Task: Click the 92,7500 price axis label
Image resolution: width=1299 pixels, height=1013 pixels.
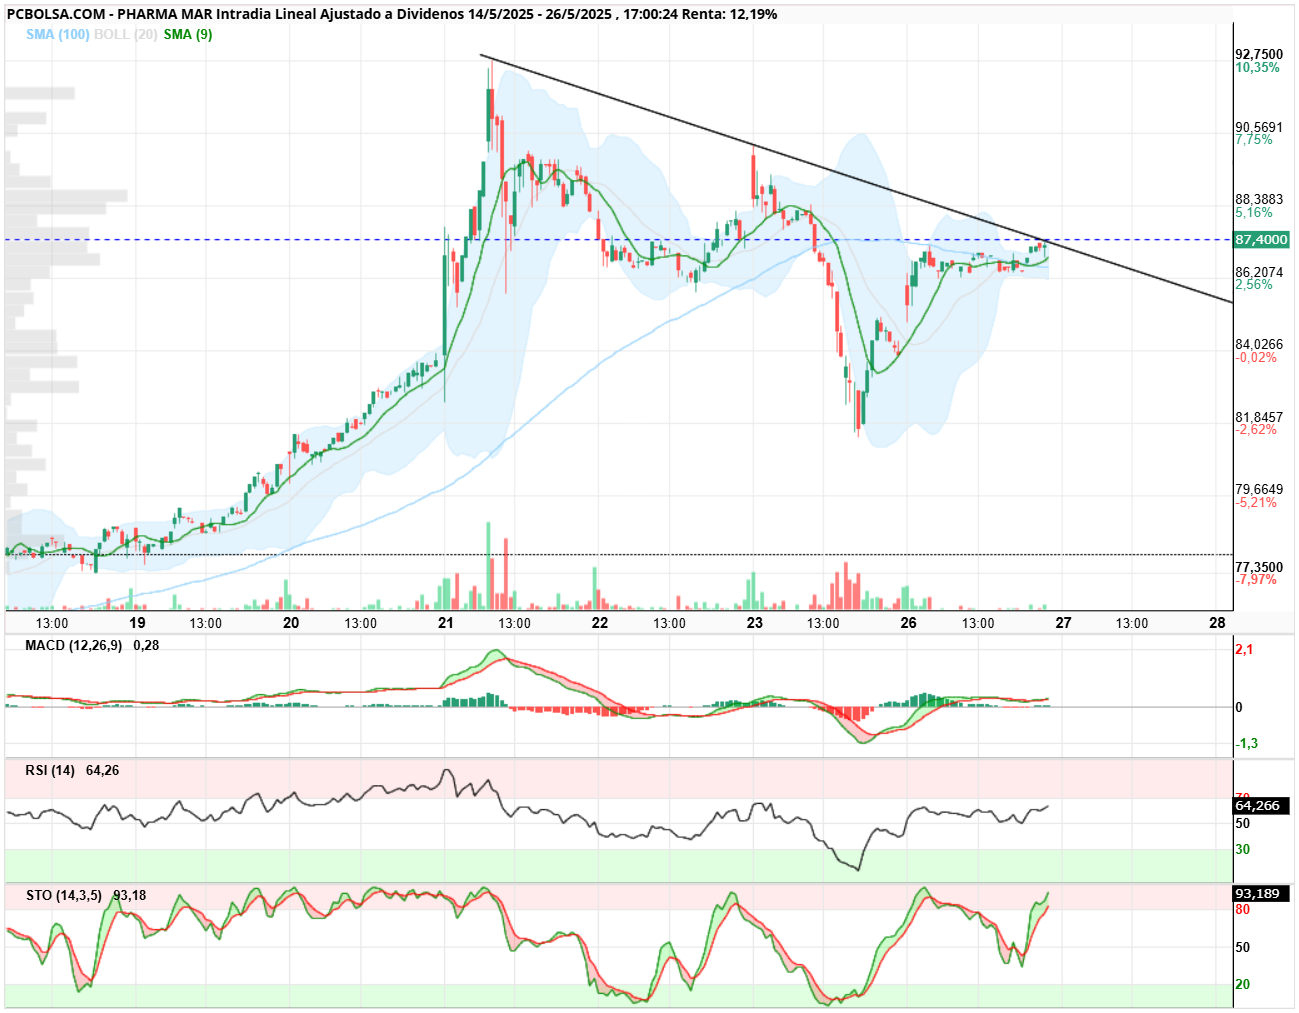Action: [x=1259, y=55]
